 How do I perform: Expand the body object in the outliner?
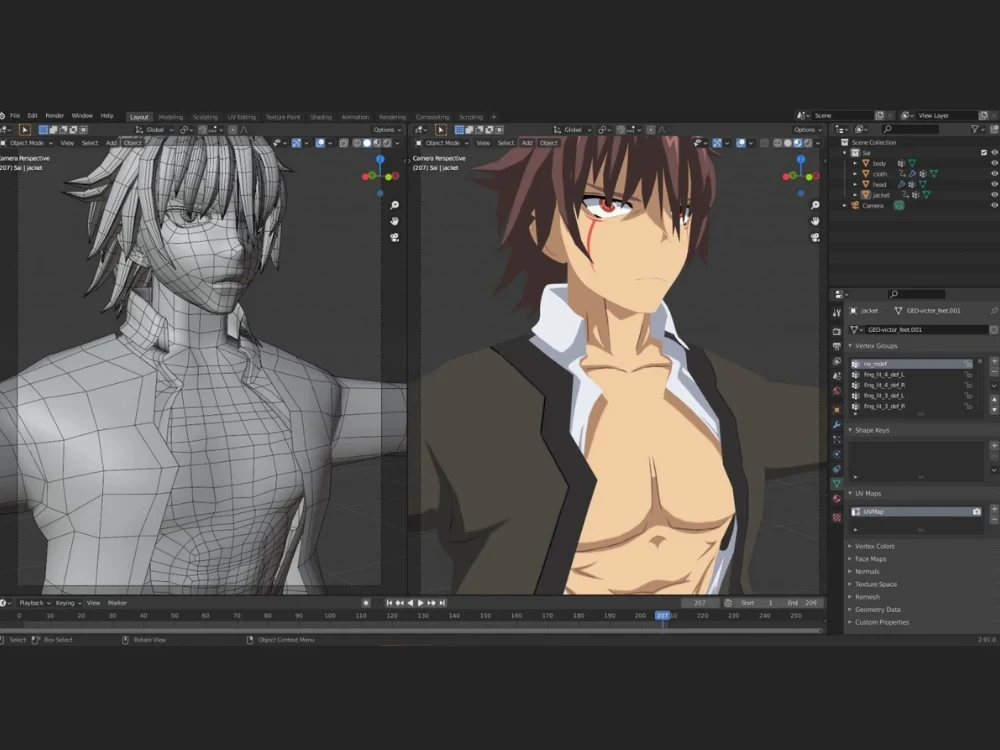[x=855, y=163]
